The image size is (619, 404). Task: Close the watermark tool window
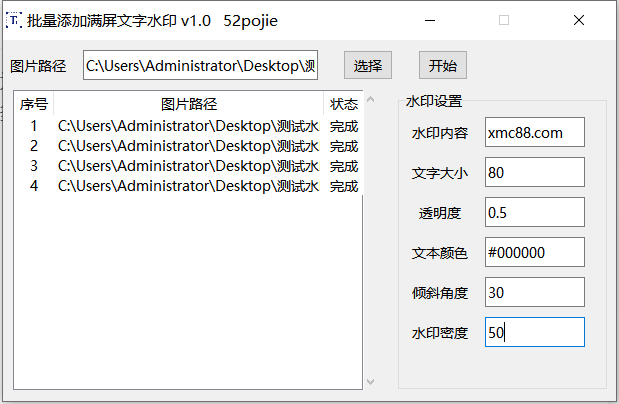click(x=579, y=19)
